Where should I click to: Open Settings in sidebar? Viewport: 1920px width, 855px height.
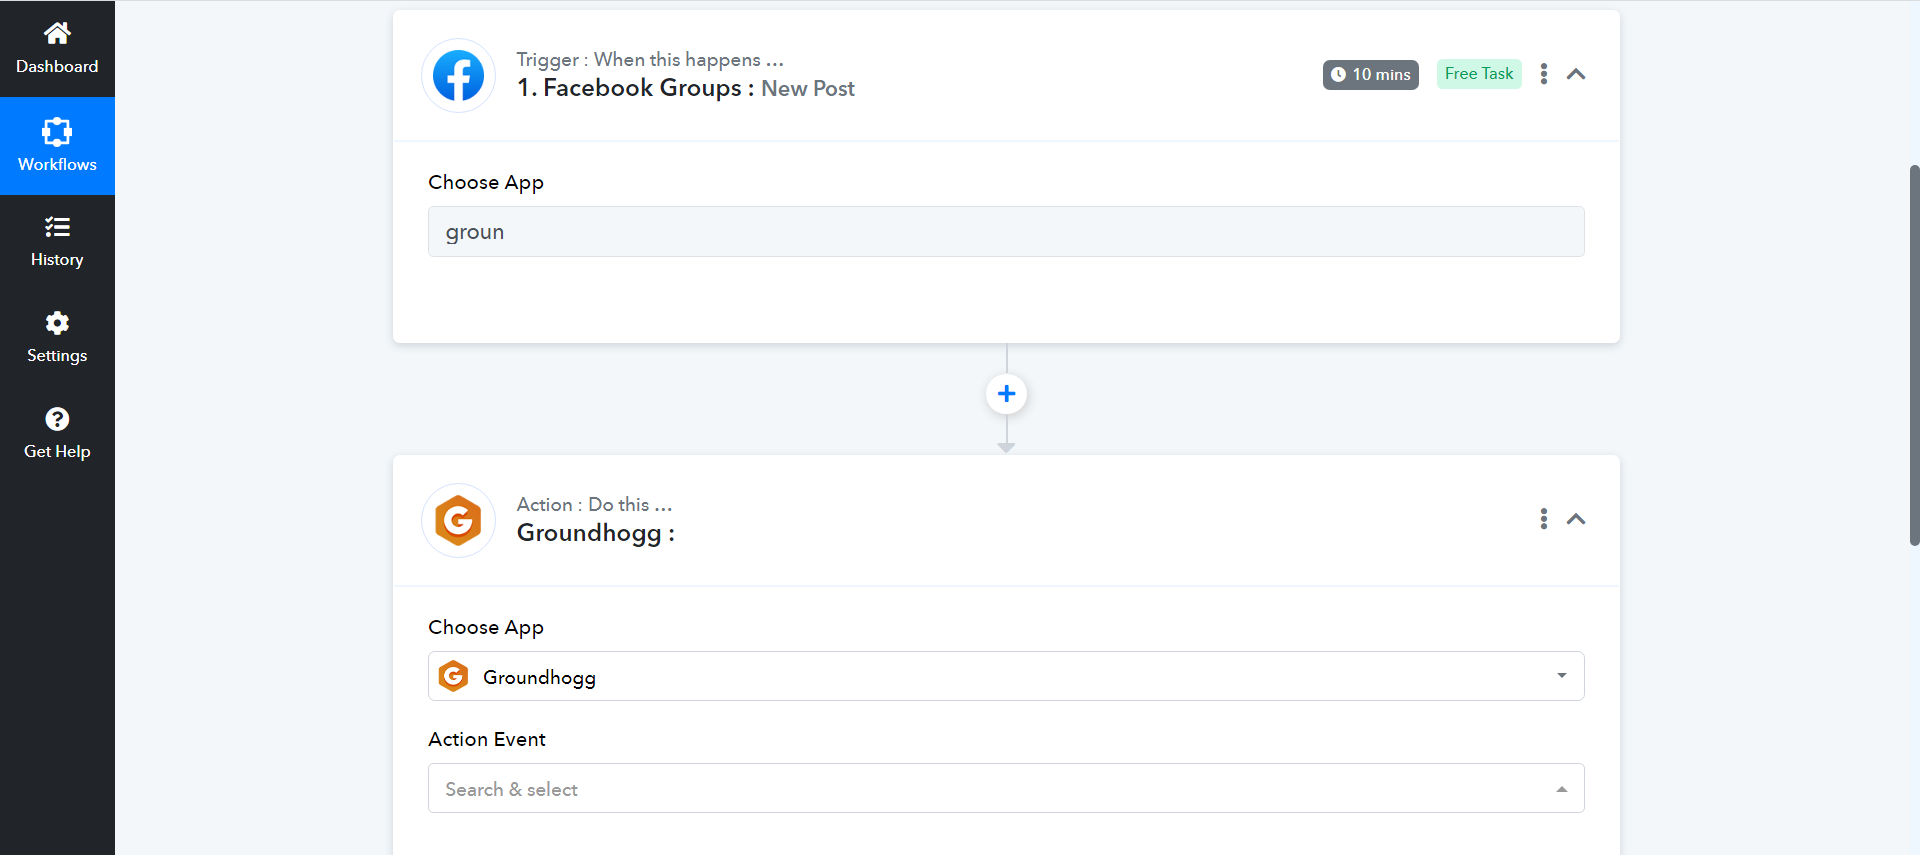tap(57, 338)
